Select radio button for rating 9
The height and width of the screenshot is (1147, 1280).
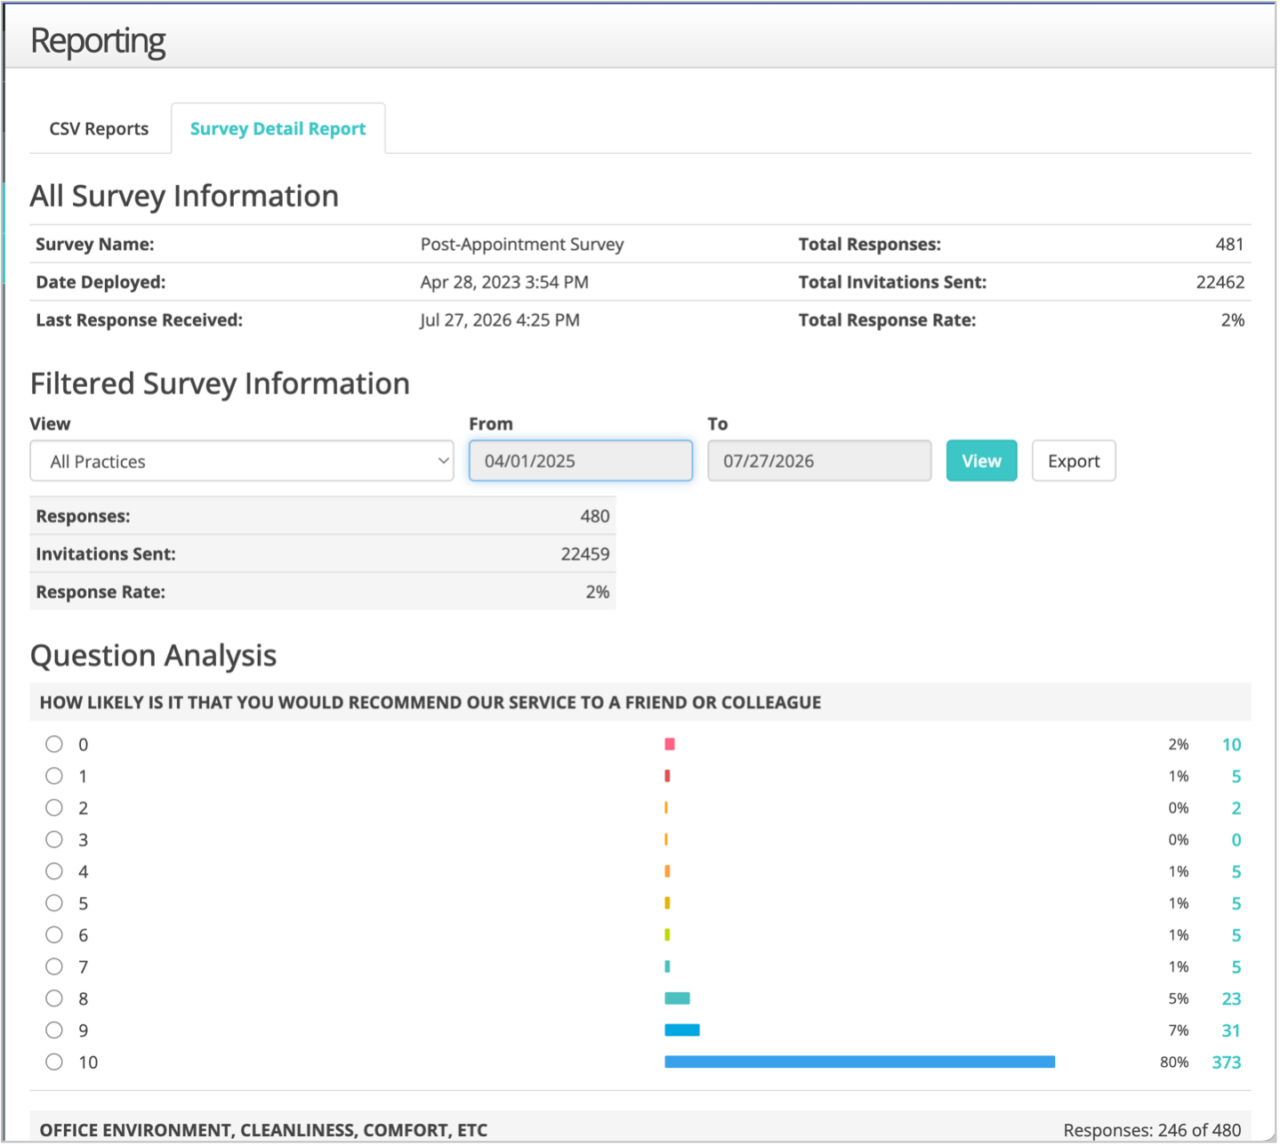click(x=54, y=1030)
